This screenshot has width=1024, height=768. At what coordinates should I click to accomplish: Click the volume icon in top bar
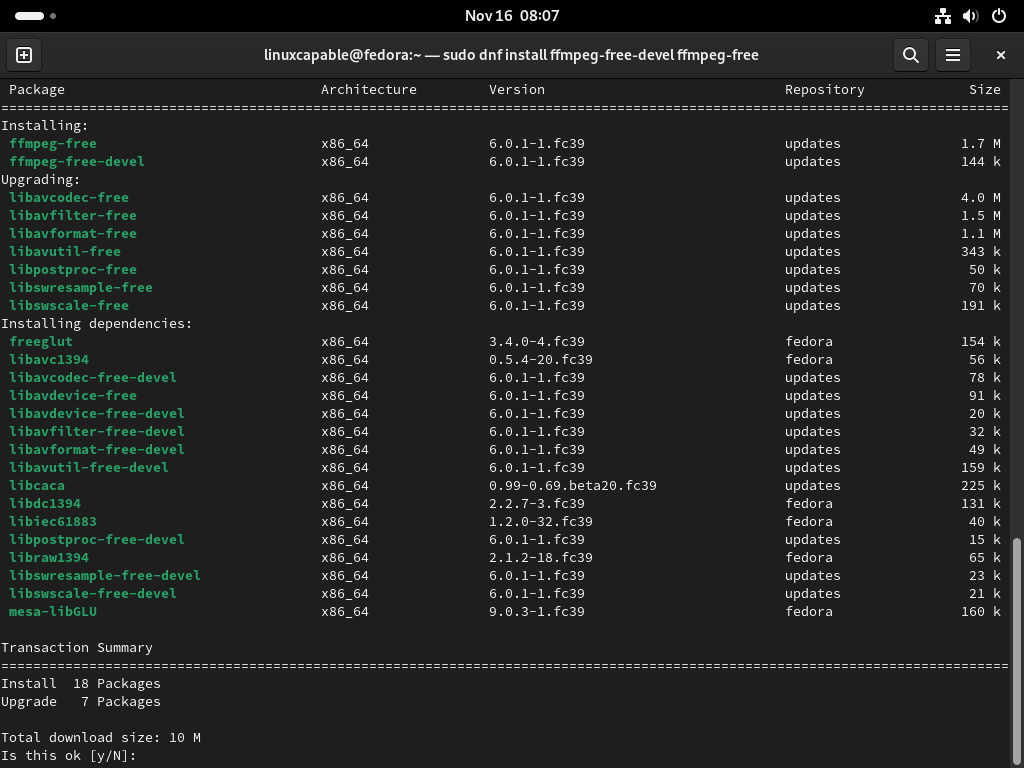tap(970, 16)
